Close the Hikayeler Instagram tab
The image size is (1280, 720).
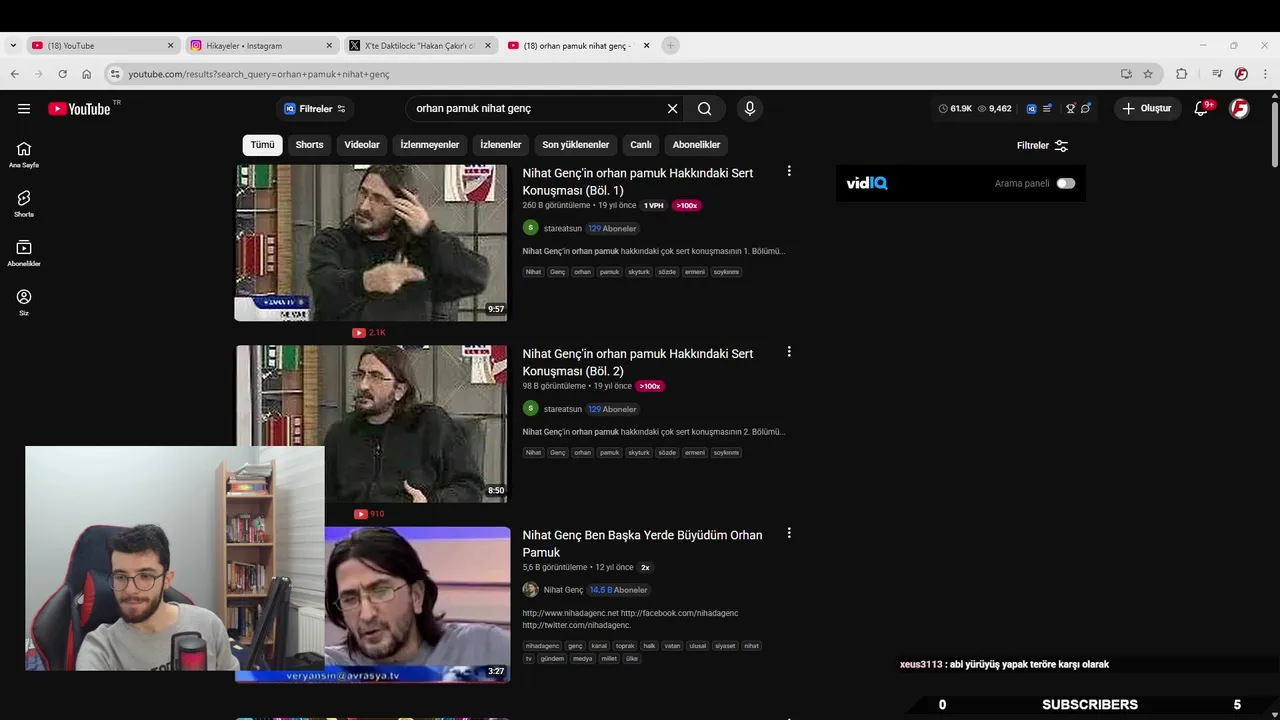tap(329, 45)
